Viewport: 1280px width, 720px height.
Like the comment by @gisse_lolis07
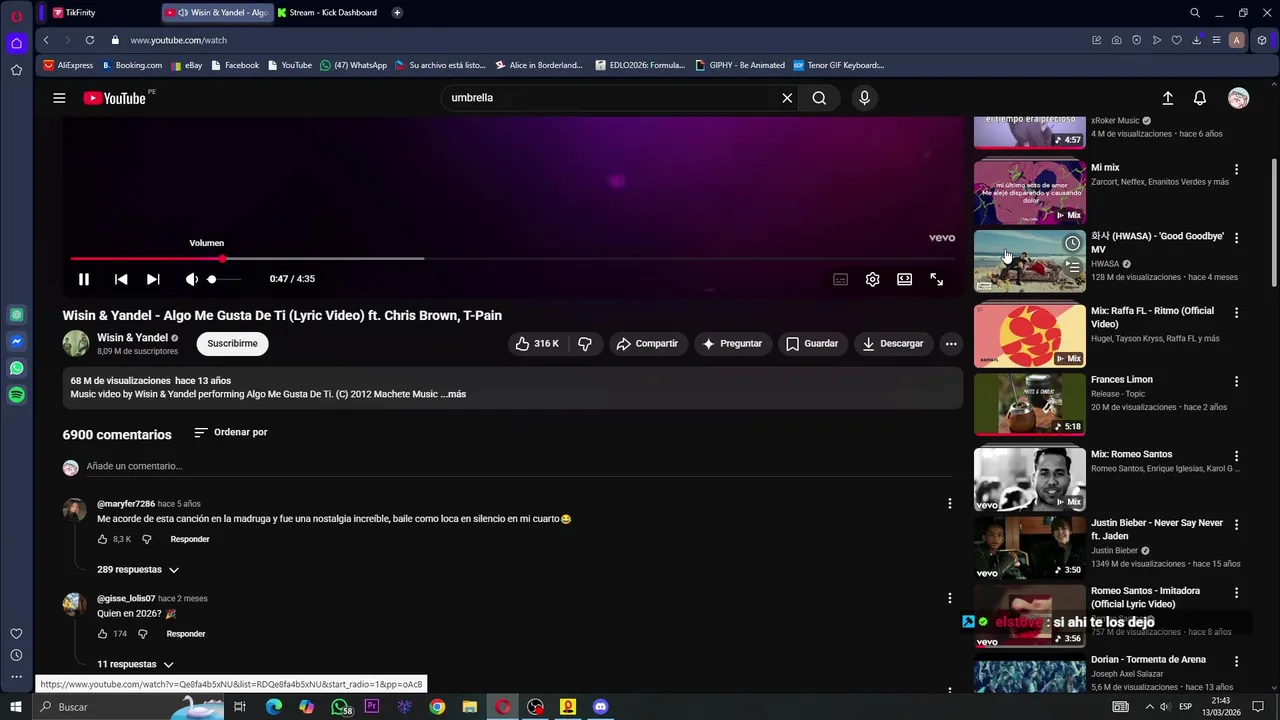tap(102, 634)
